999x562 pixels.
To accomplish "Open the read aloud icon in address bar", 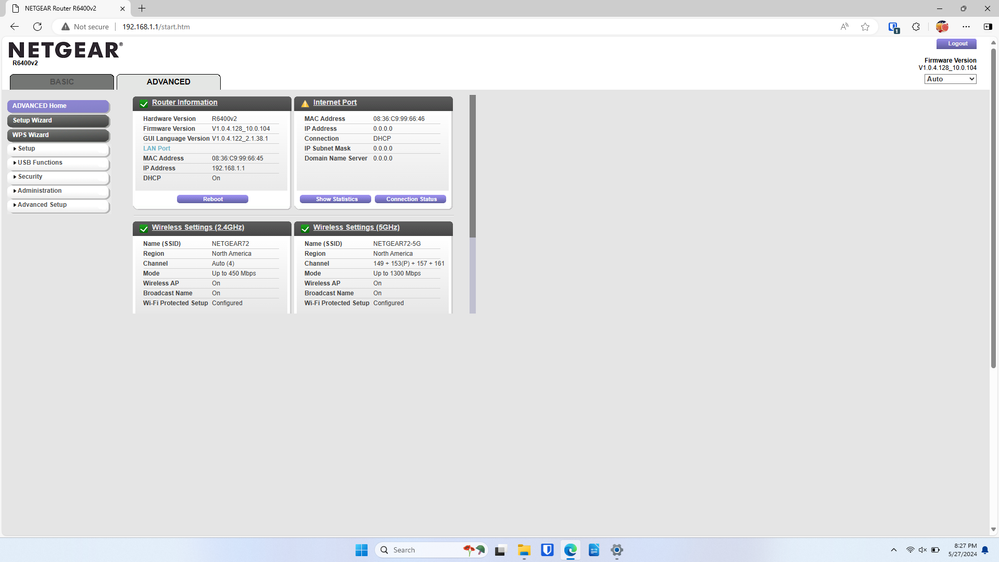I will (844, 27).
